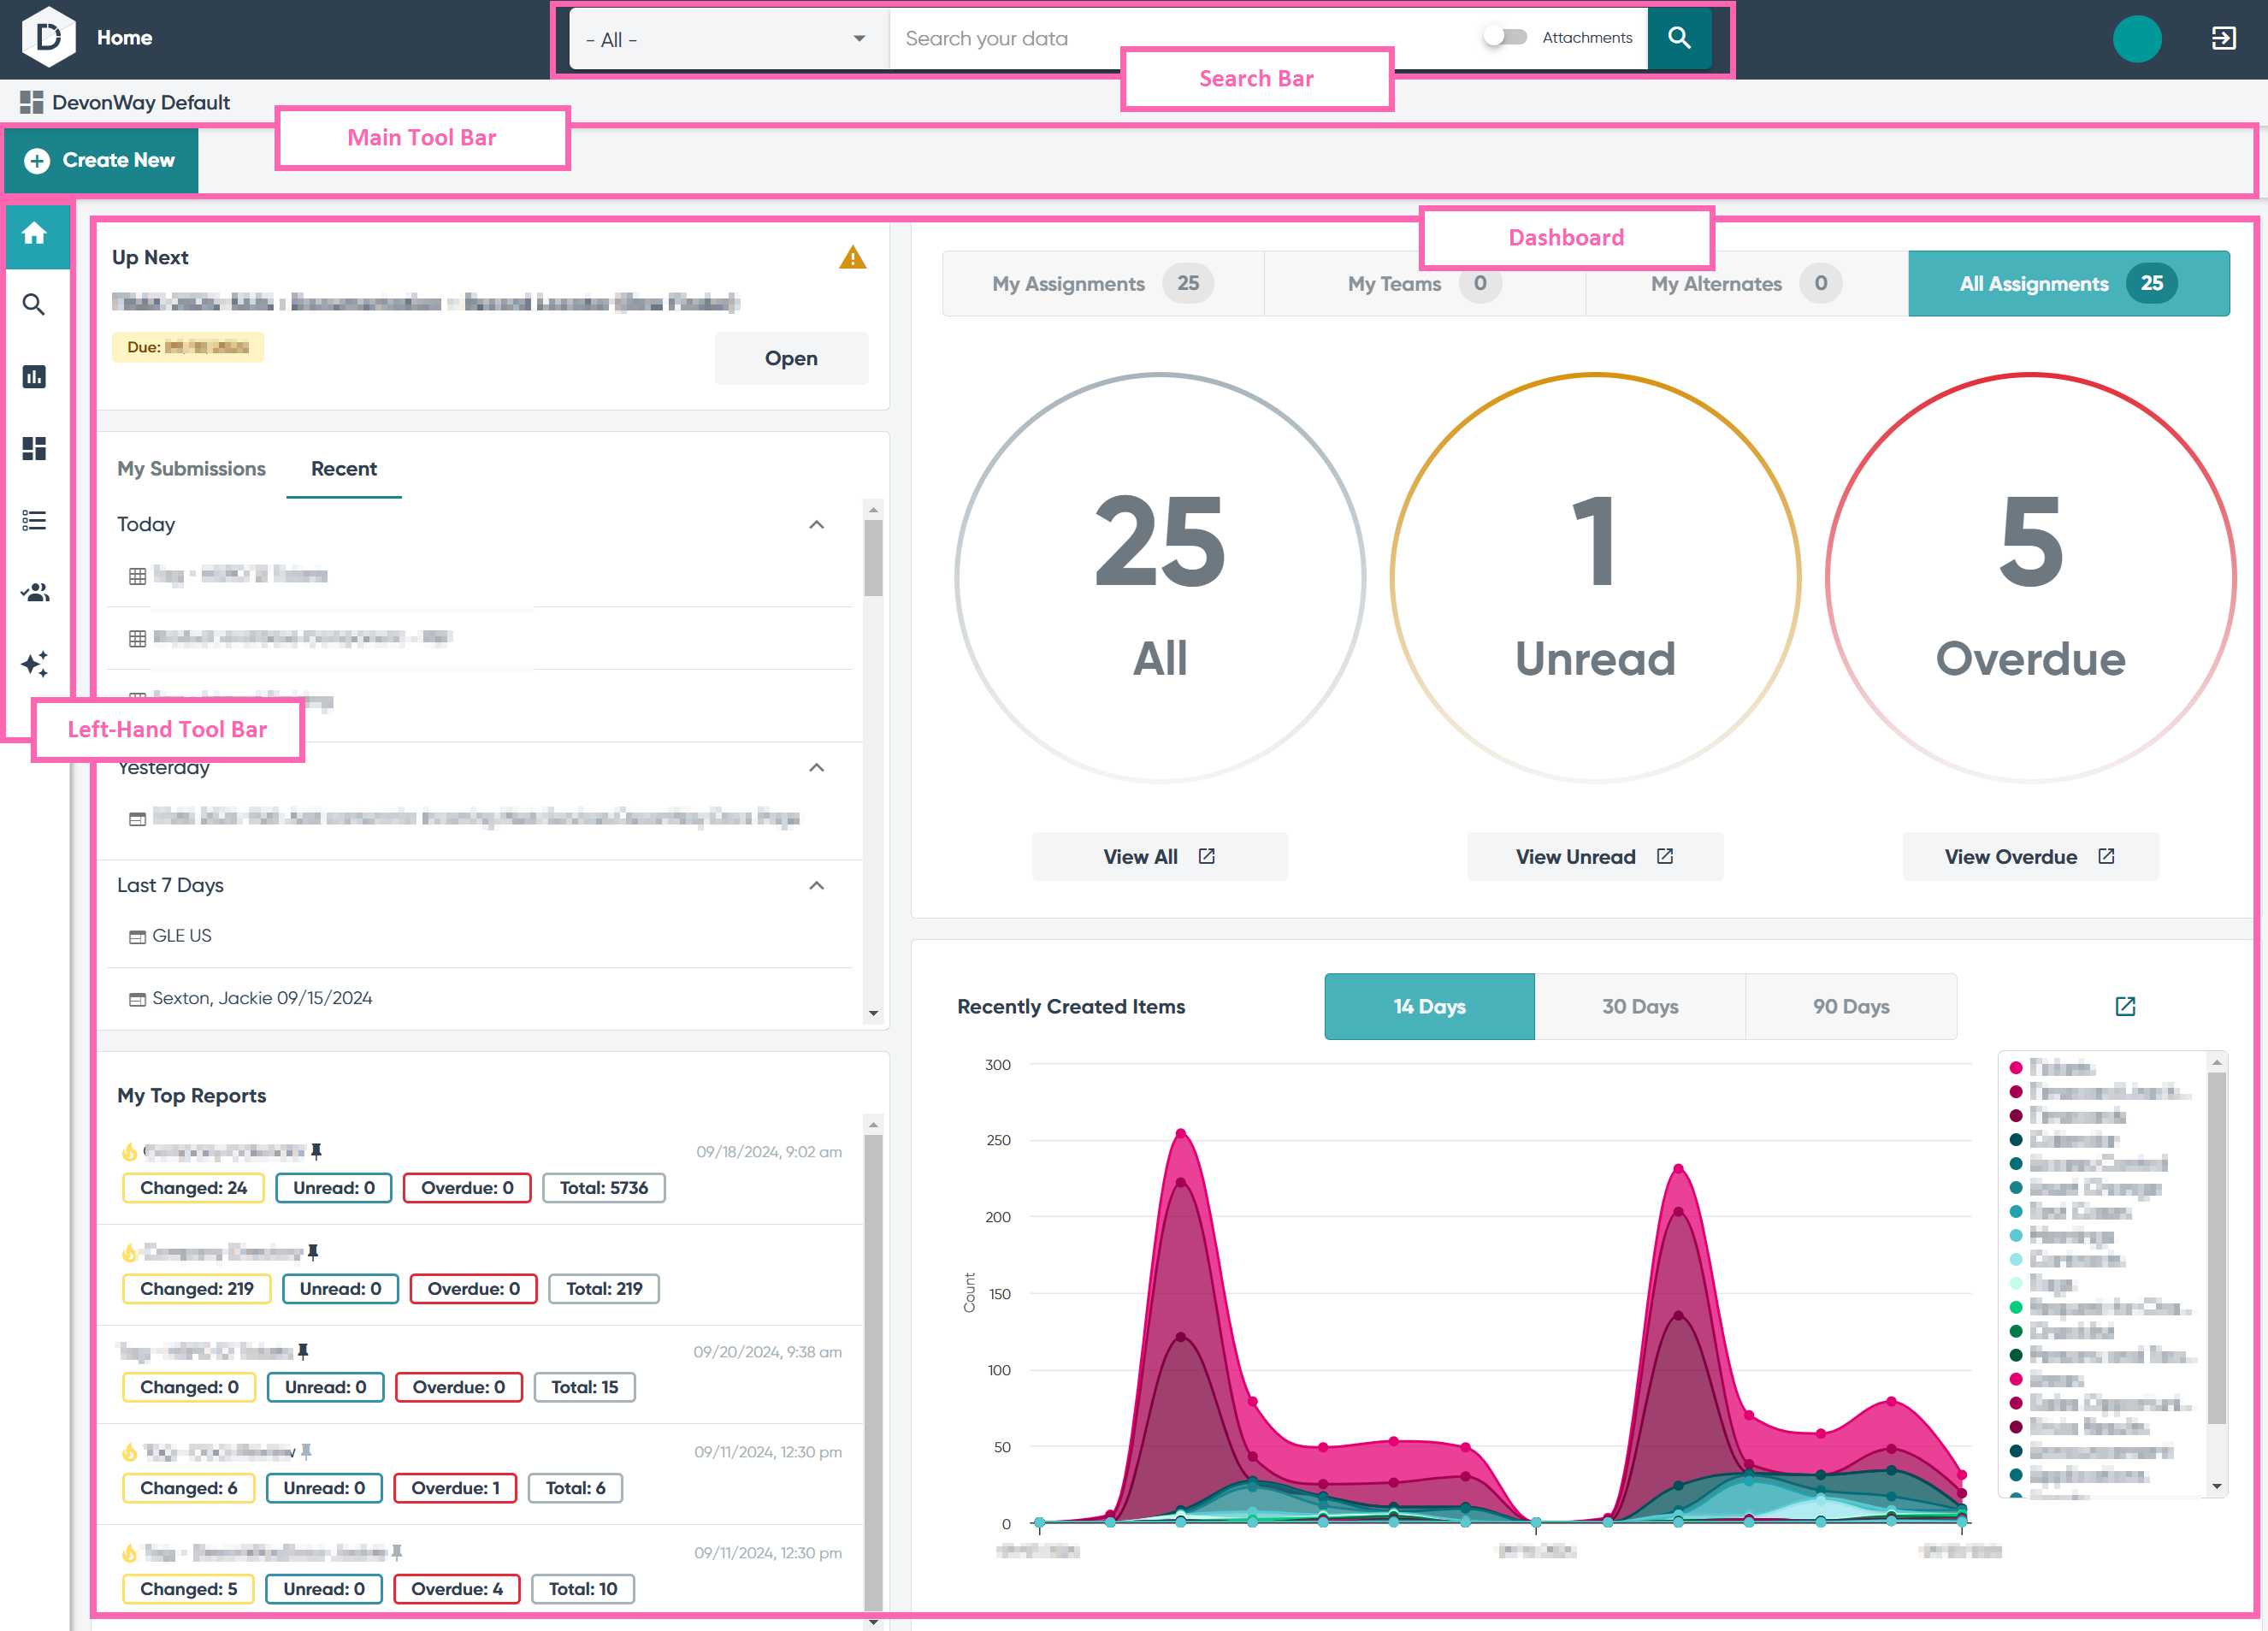The image size is (2268, 1631).
Task: Click the View Overdue button
Action: click(2030, 856)
